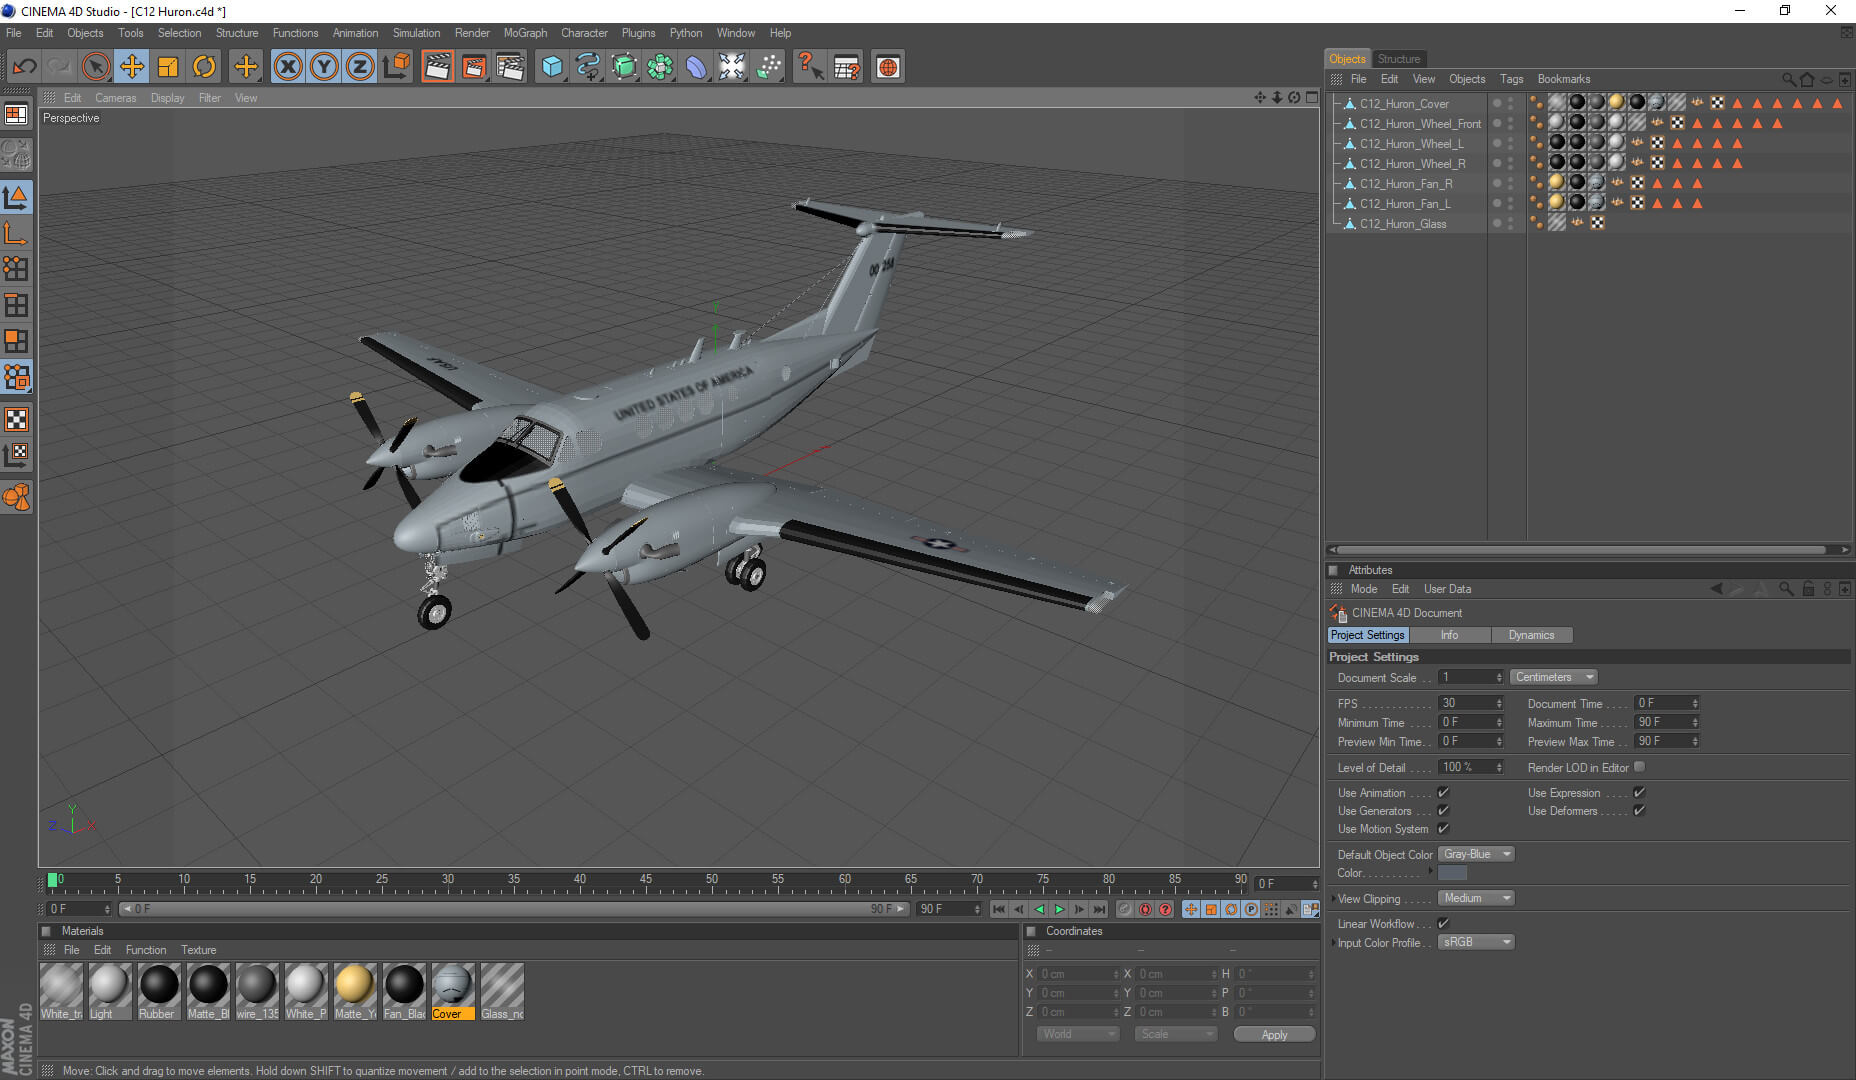
Task: Toggle the Use Animation checkbox
Action: (x=1443, y=792)
